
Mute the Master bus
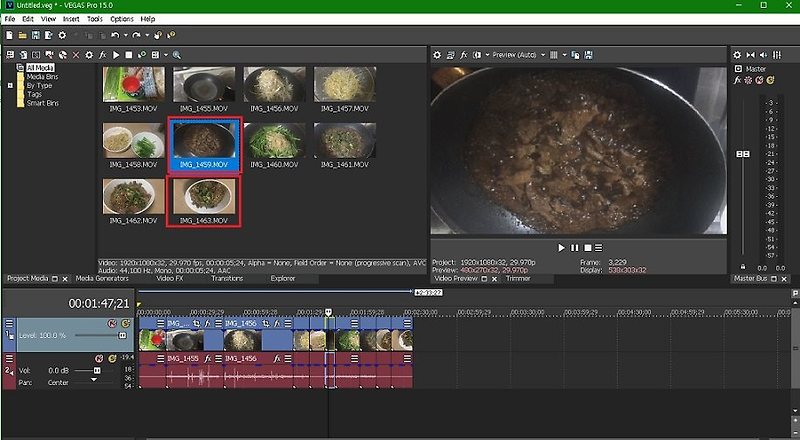(x=759, y=80)
